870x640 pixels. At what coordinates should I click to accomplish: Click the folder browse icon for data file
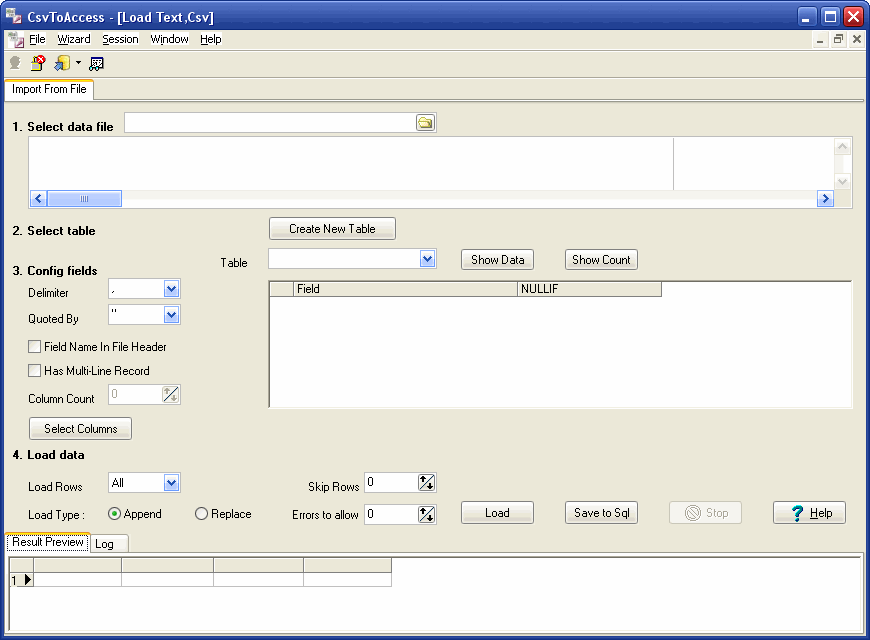pos(425,123)
